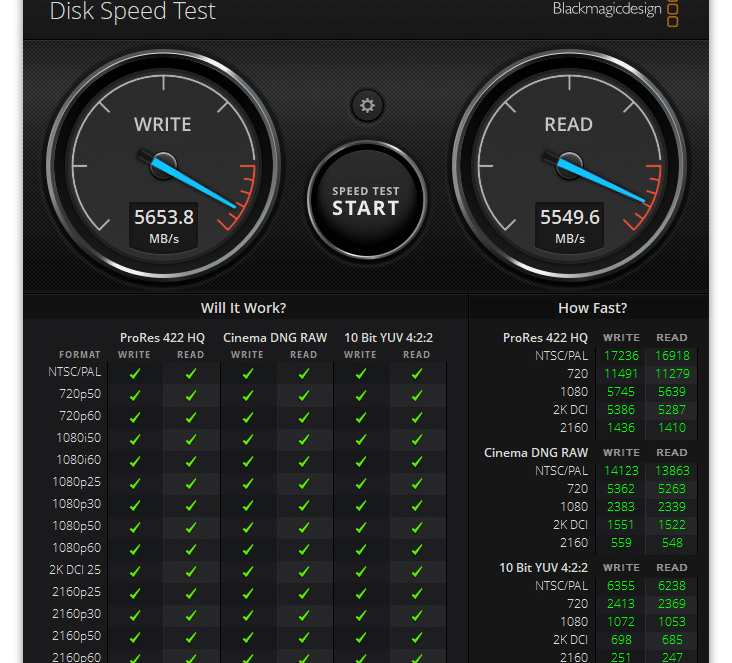732x663 pixels.
Task: Click the Will It Work? heading
Action: [243, 308]
